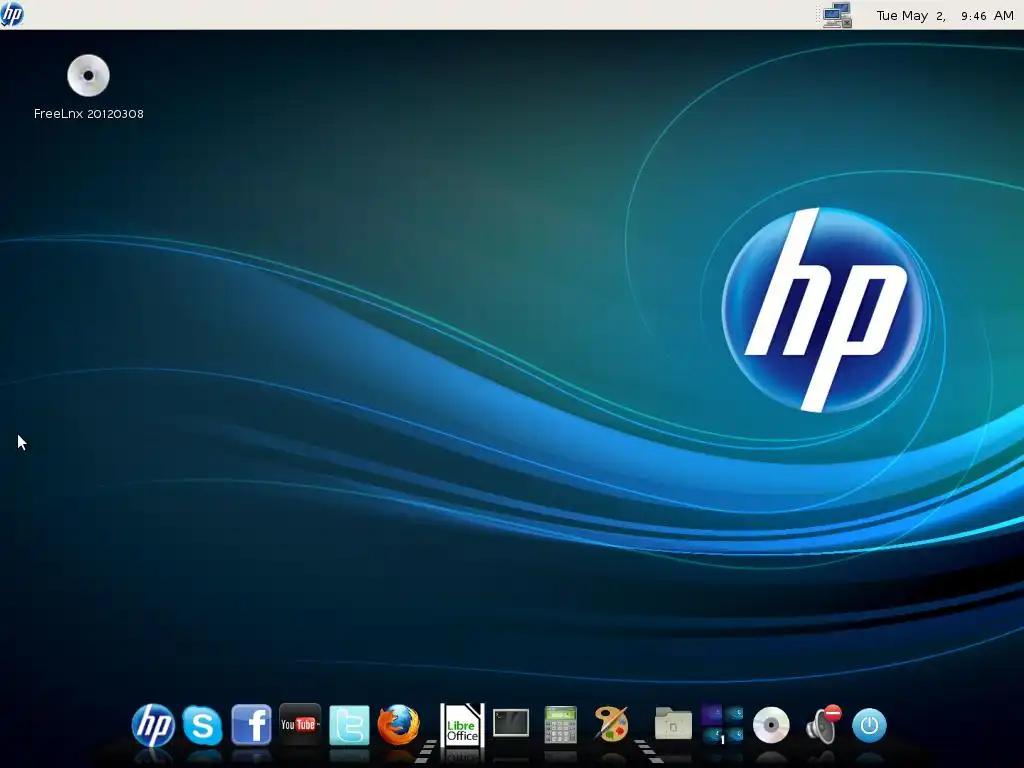
Task: Open the disc icon in the dock
Action: 771,725
